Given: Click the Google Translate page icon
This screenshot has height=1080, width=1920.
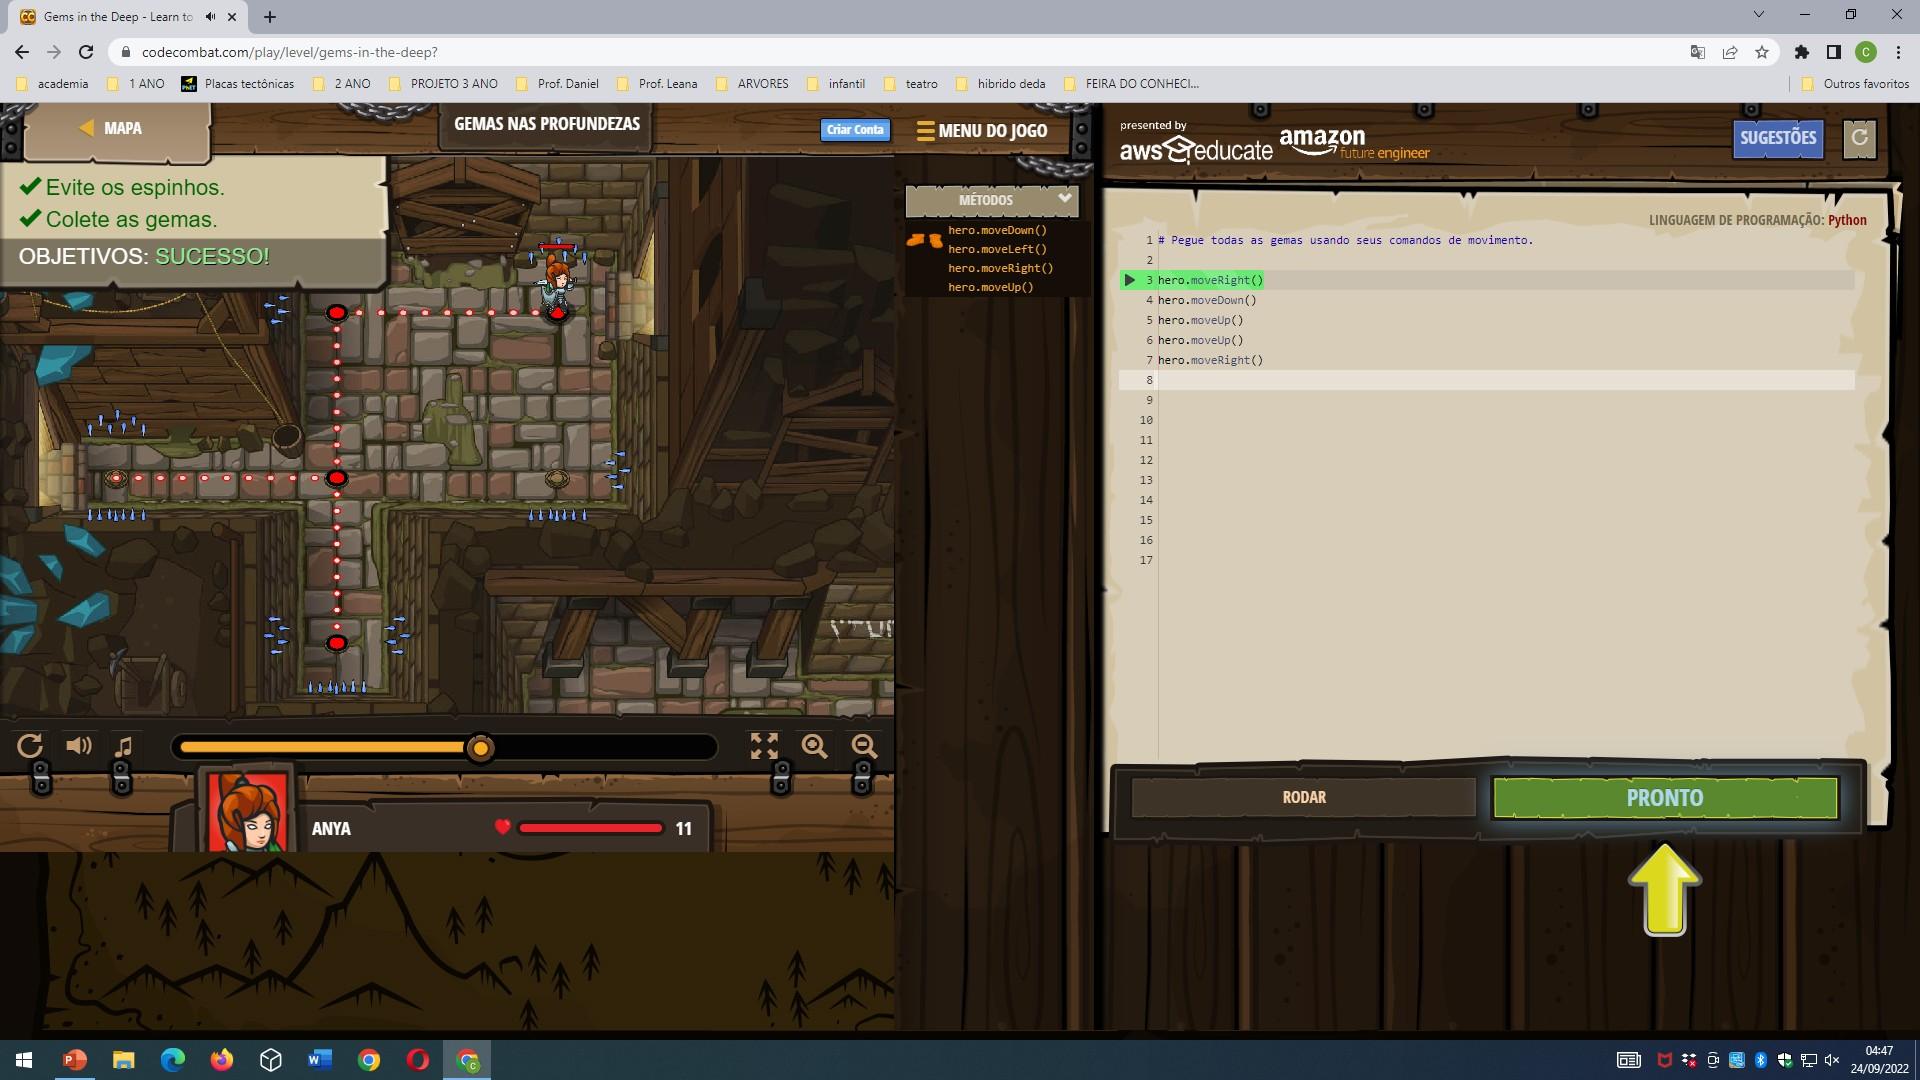Looking at the screenshot, I should pyautogui.click(x=1697, y=52).
